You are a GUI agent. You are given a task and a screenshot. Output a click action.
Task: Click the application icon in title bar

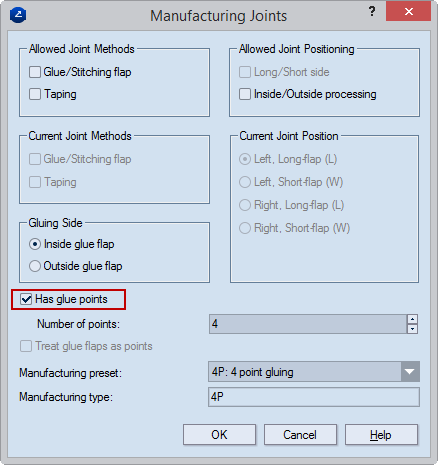click(x=18, y=15)
